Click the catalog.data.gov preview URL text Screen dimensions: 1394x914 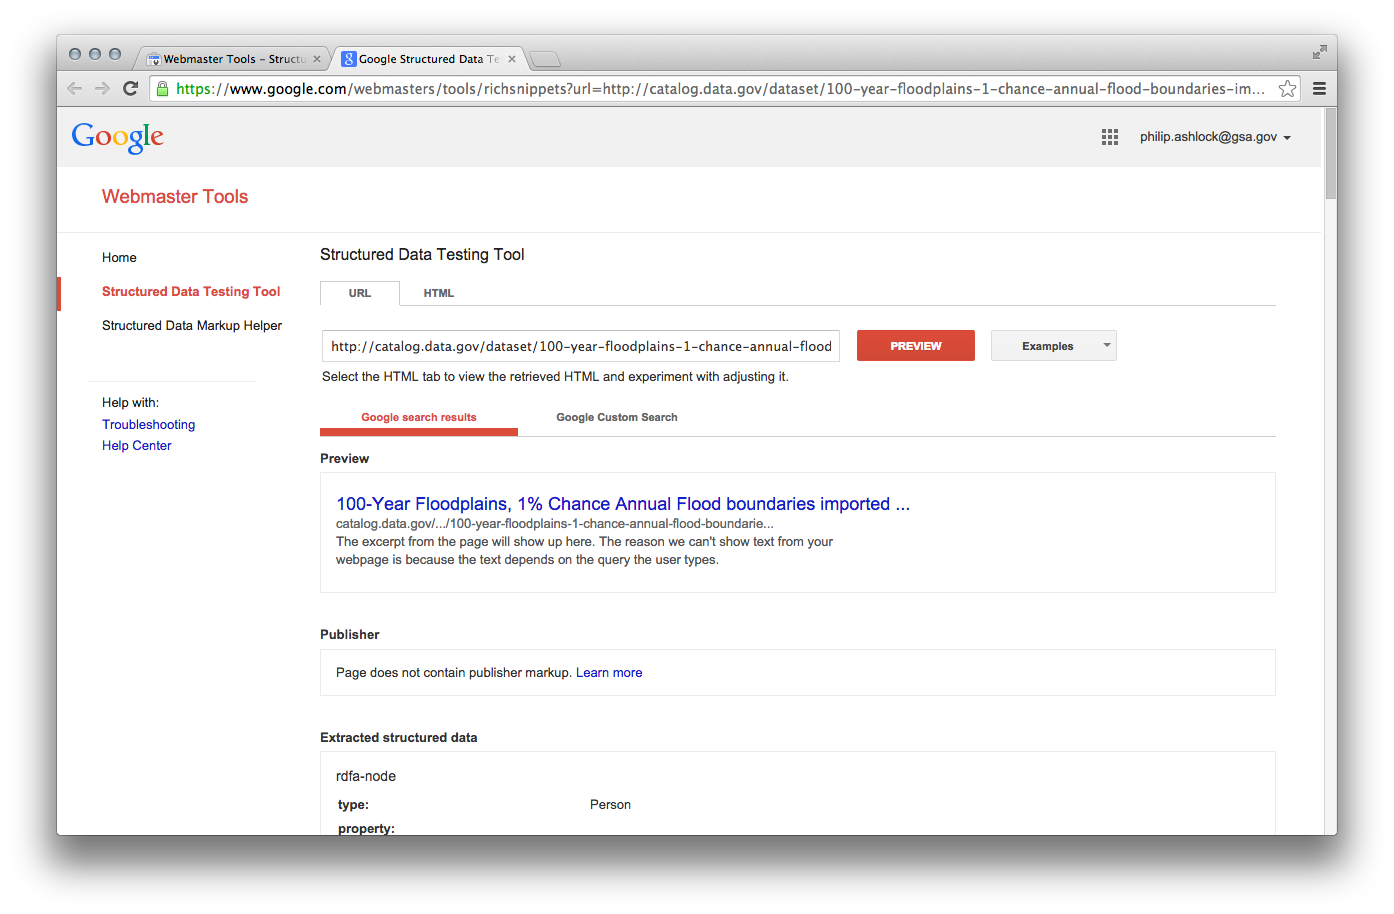click(555, 524)
